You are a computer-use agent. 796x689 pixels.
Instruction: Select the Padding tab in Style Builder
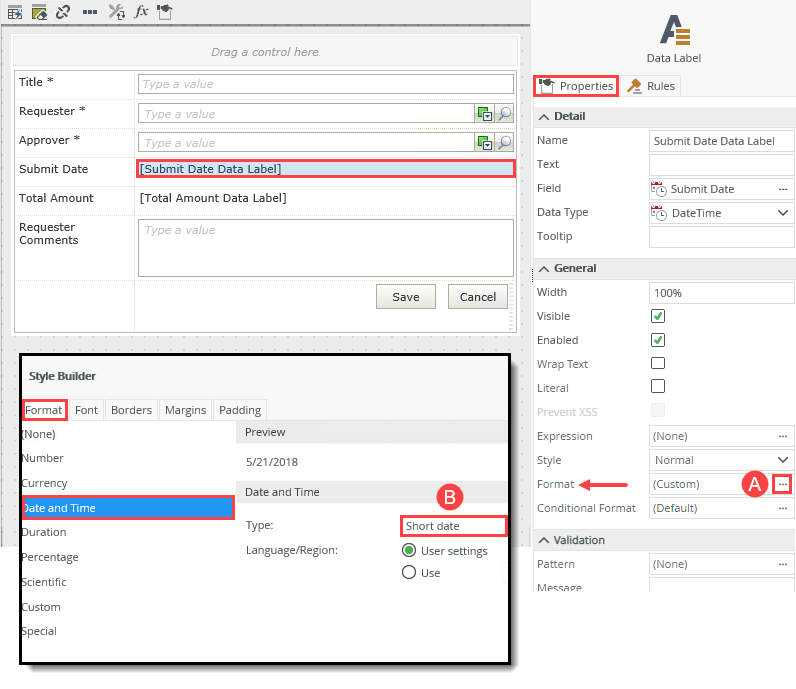pyautogui.click(x=240, y=410)
